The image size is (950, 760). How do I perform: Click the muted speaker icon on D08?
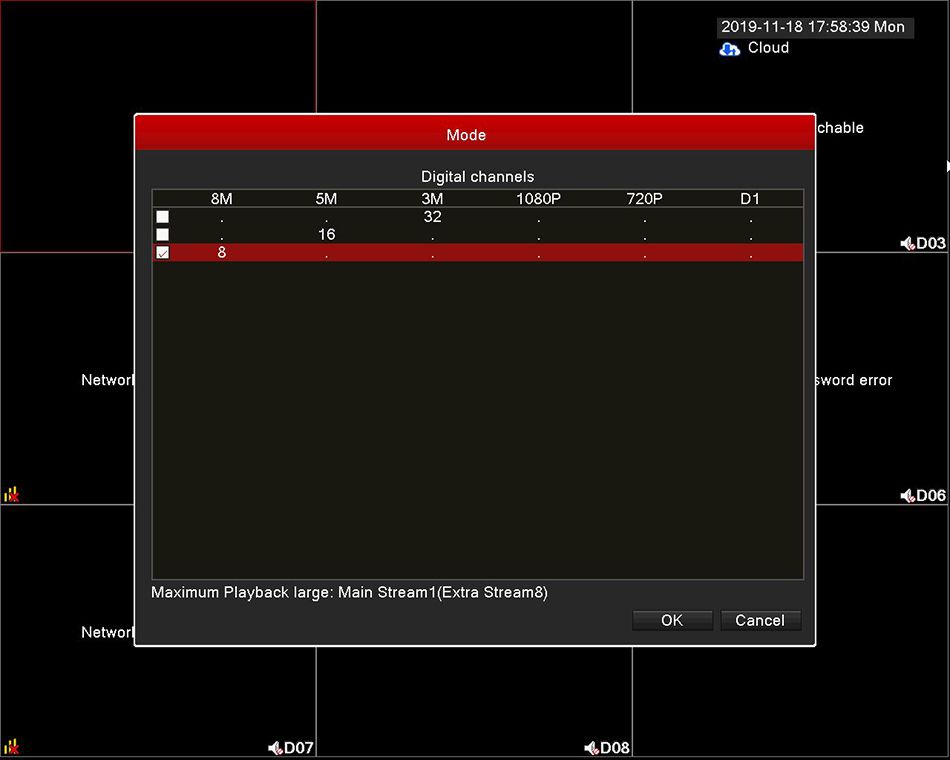click(x=591, y=748)
